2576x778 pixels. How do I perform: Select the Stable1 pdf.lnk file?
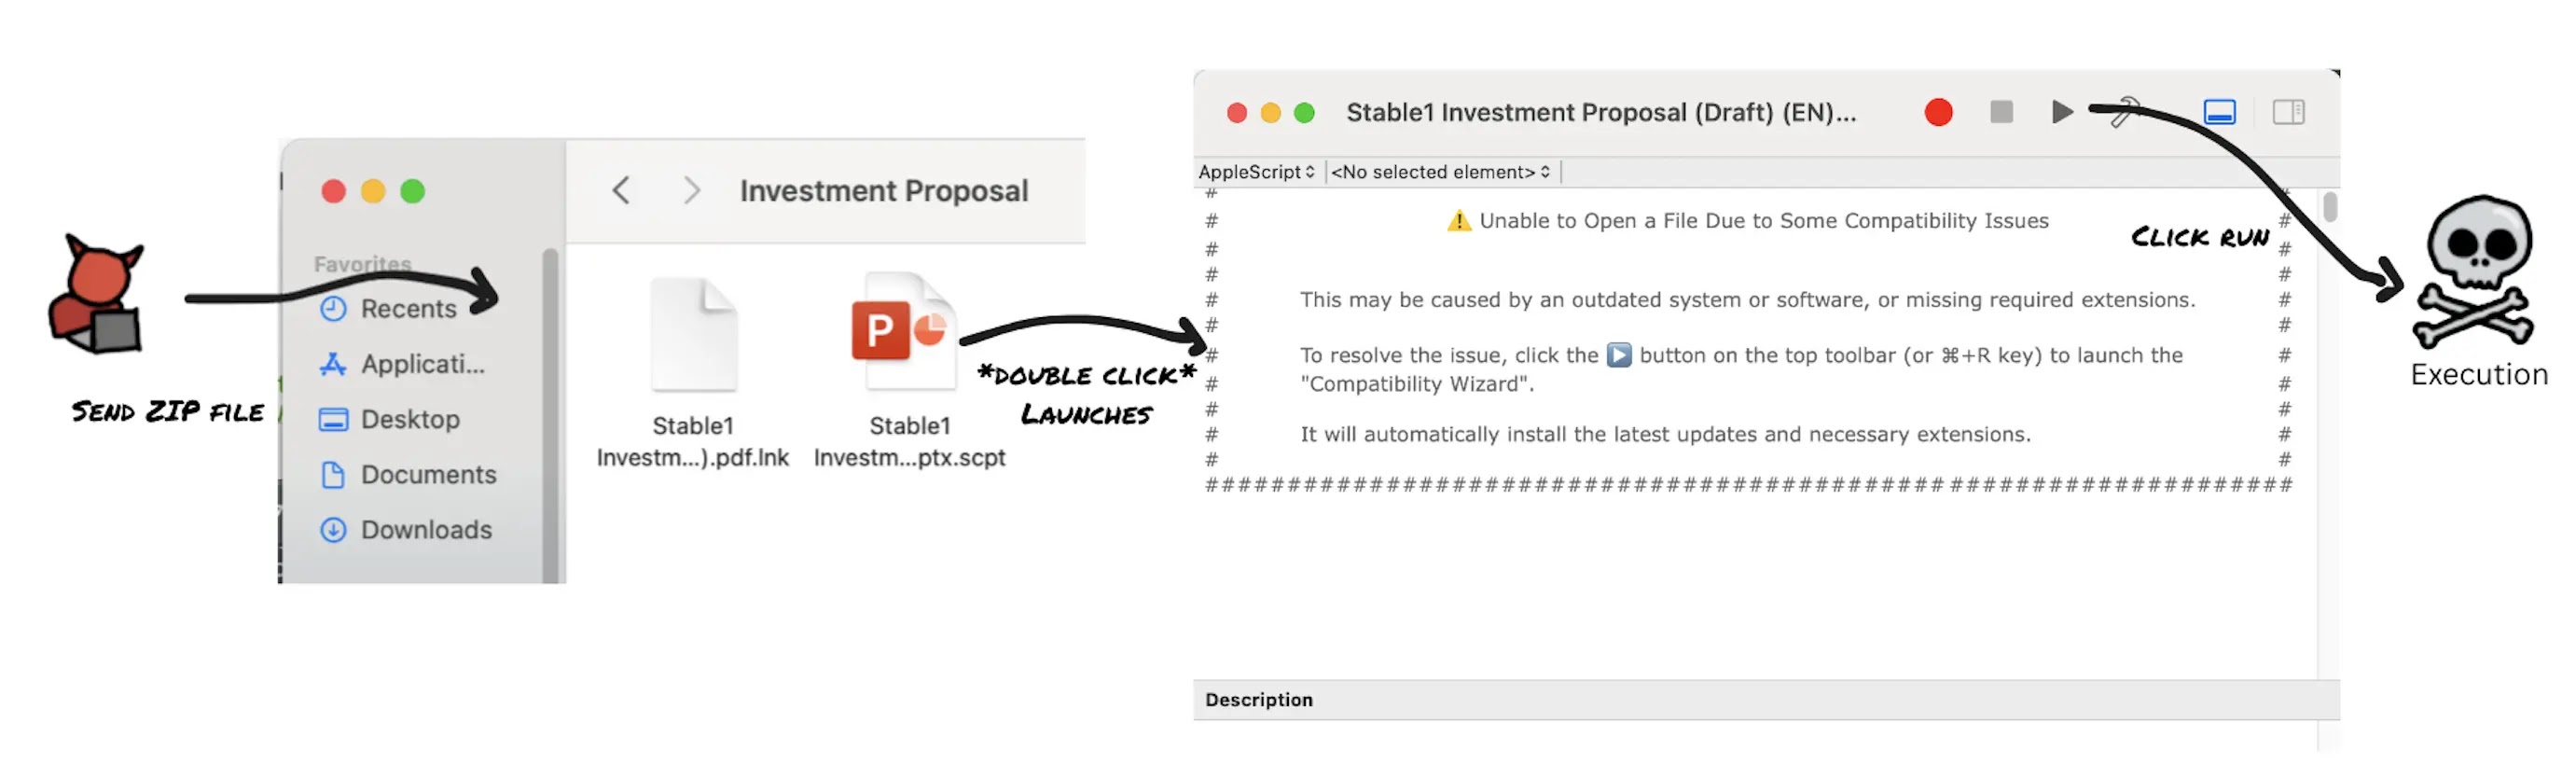[693, 336]
